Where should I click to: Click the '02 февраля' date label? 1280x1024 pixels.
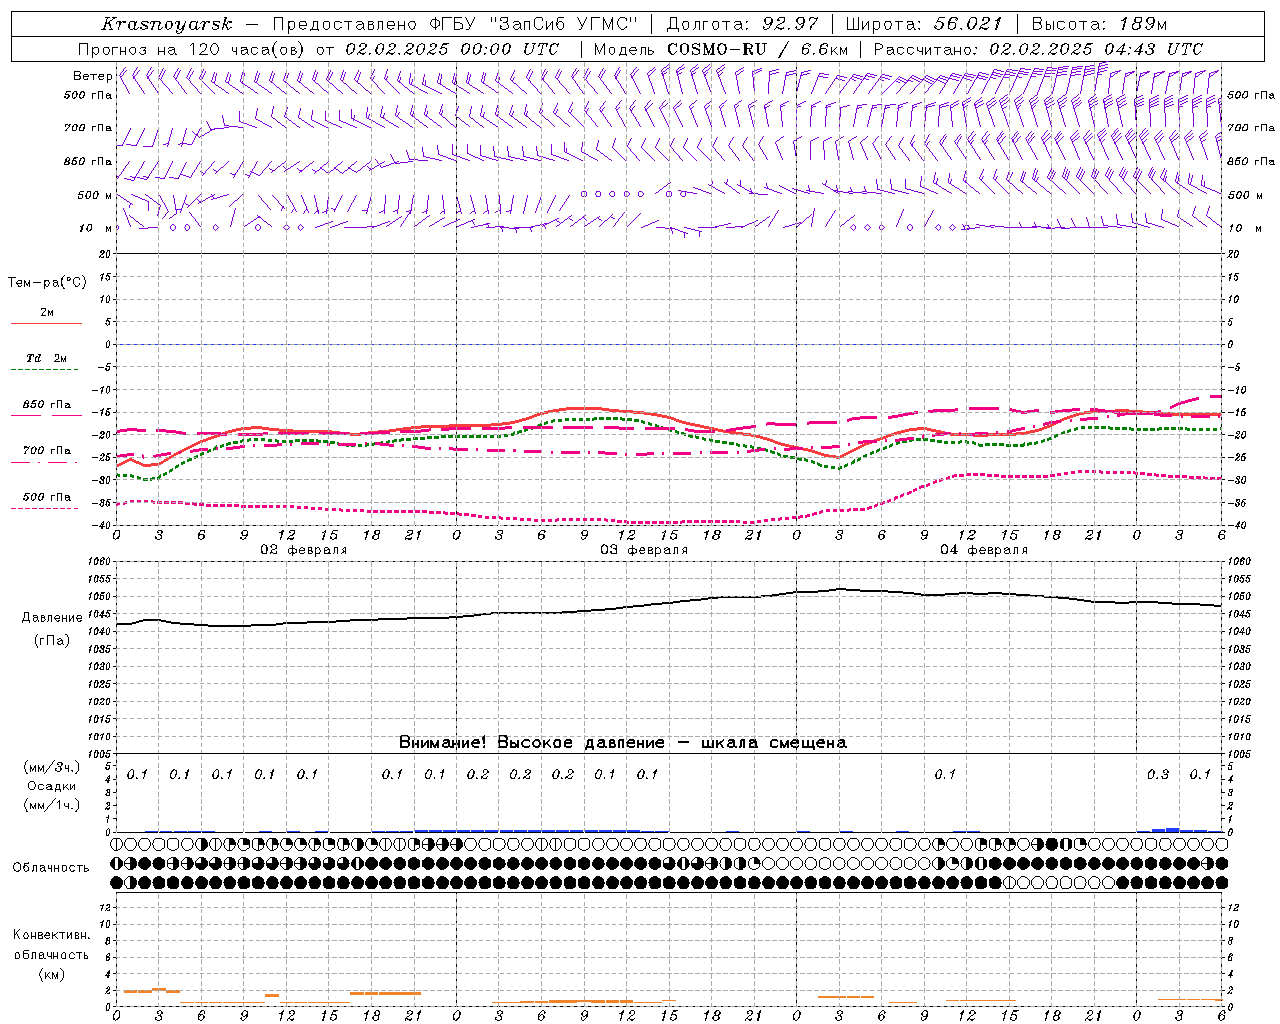pyautogui.click(x=304, y=550)
